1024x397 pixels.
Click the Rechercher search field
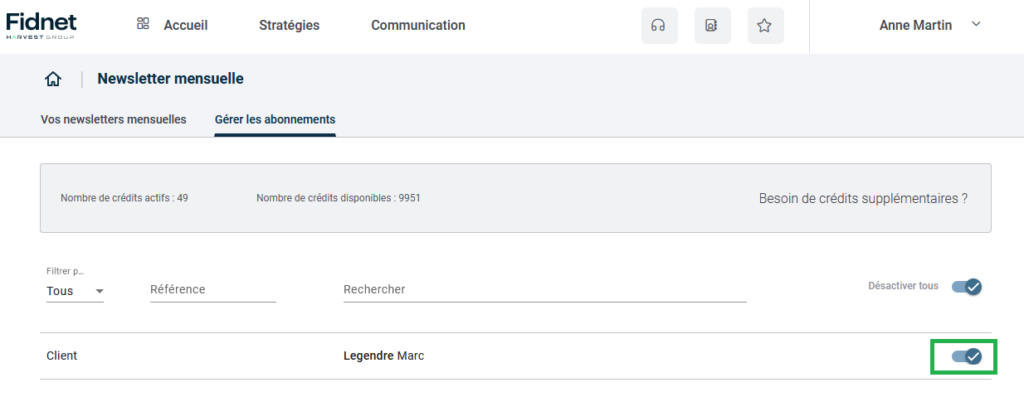click(x=545, y=289)
